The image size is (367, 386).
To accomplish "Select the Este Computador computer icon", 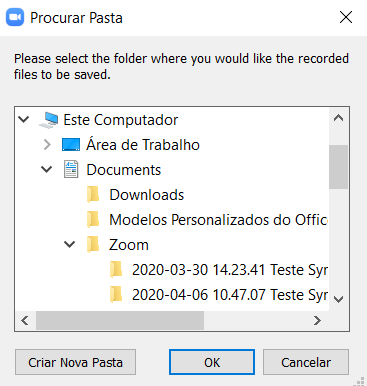I will (49, 120).
